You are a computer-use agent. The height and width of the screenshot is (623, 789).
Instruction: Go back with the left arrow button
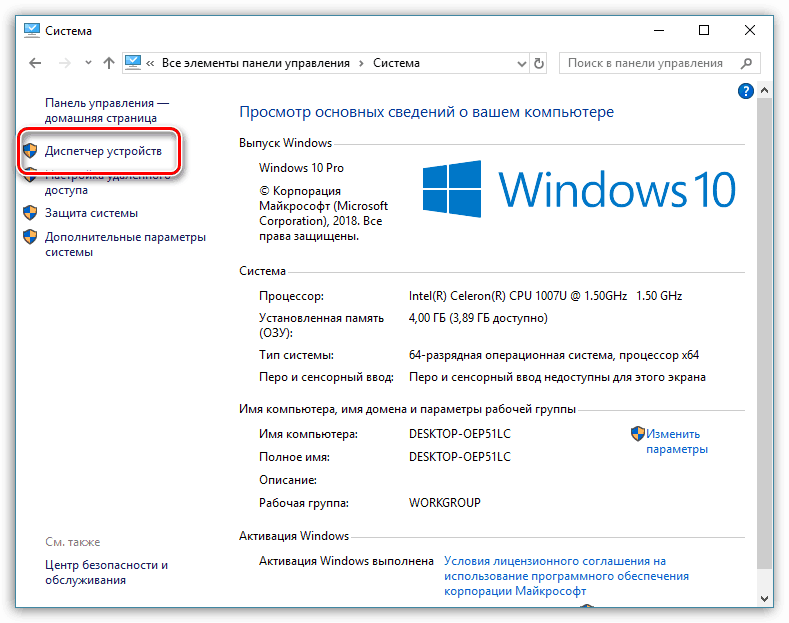coord(35,63)
